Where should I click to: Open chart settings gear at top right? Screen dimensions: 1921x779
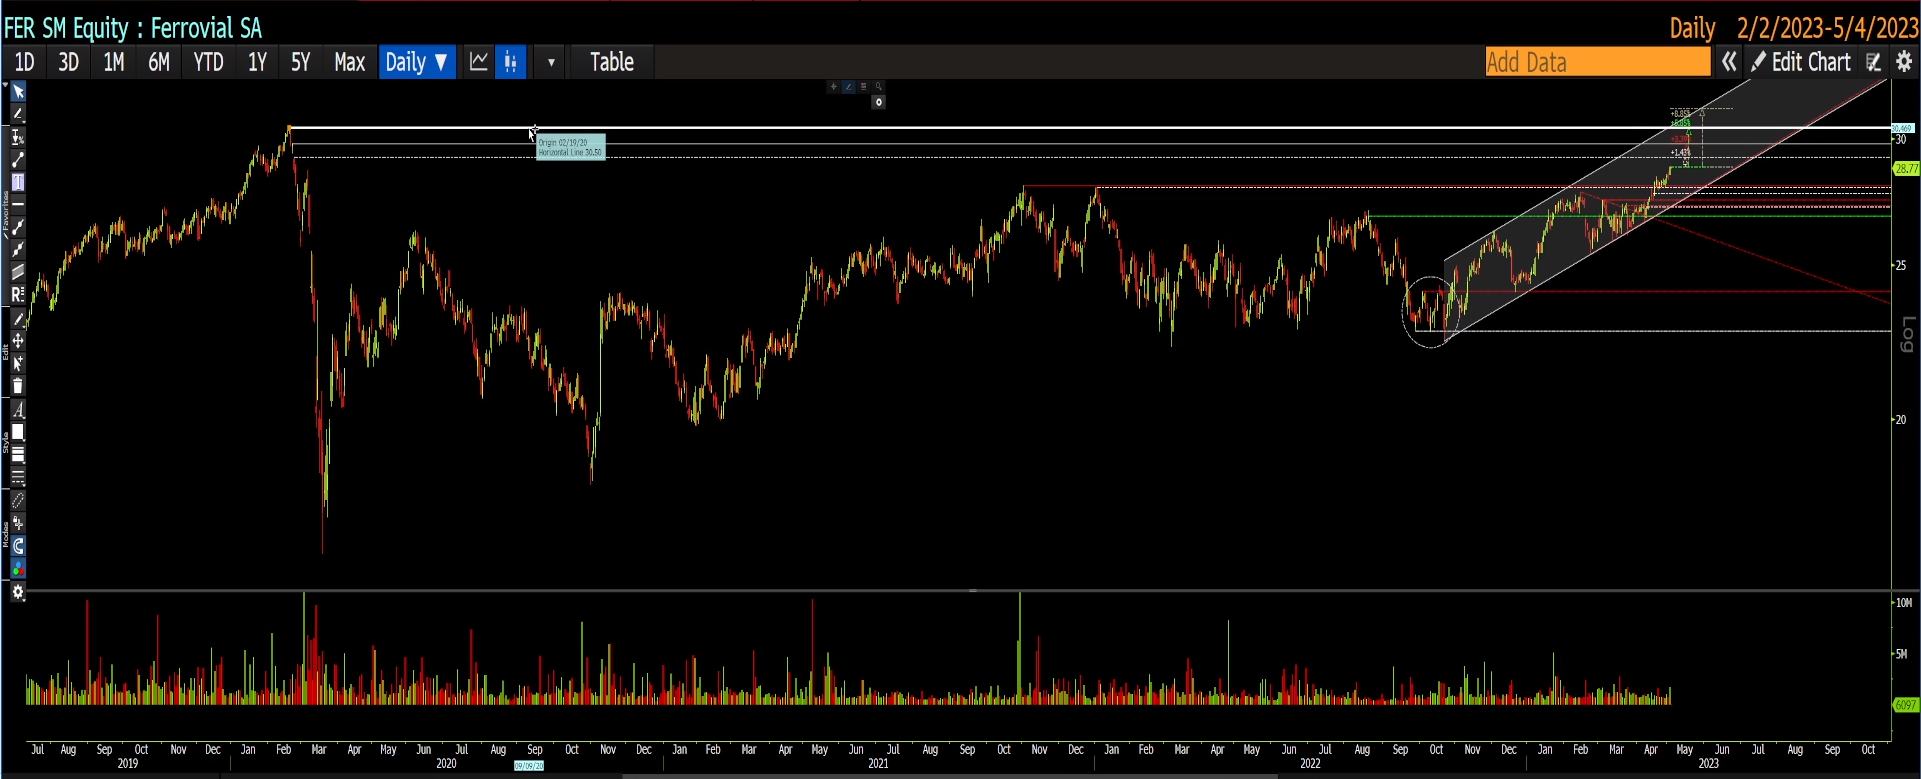[1904, 62]
